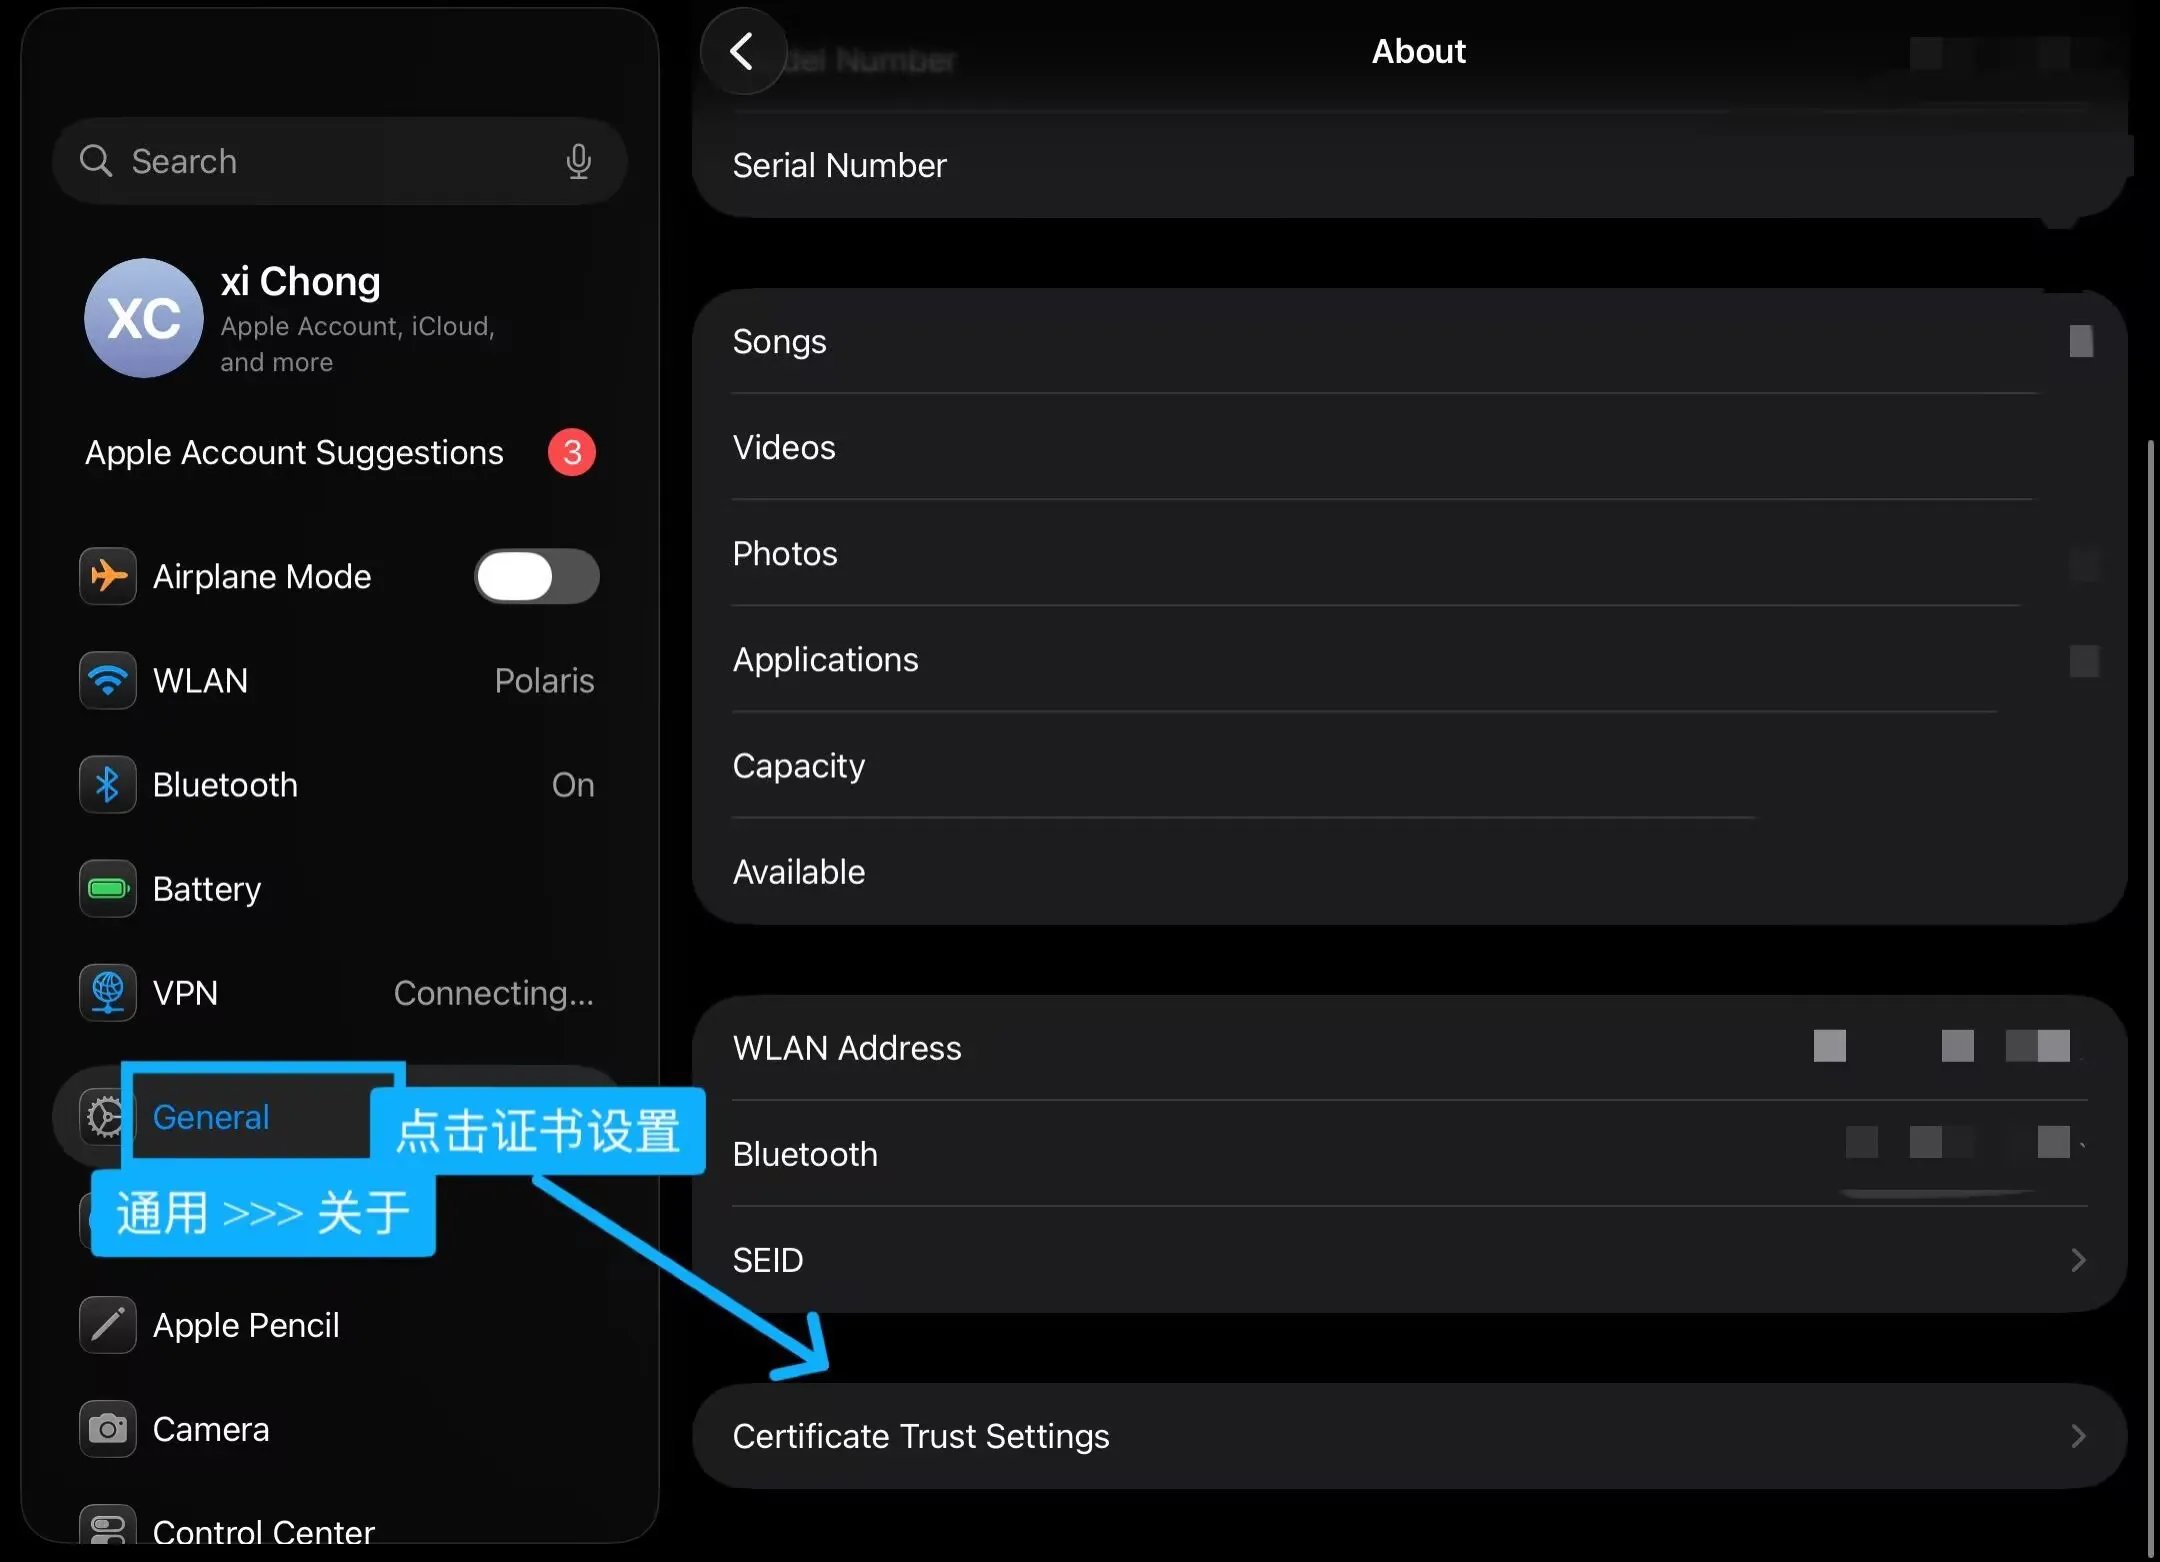
Task: Open Certificate Trust Settings chevron
Action: [2078, 1436]
